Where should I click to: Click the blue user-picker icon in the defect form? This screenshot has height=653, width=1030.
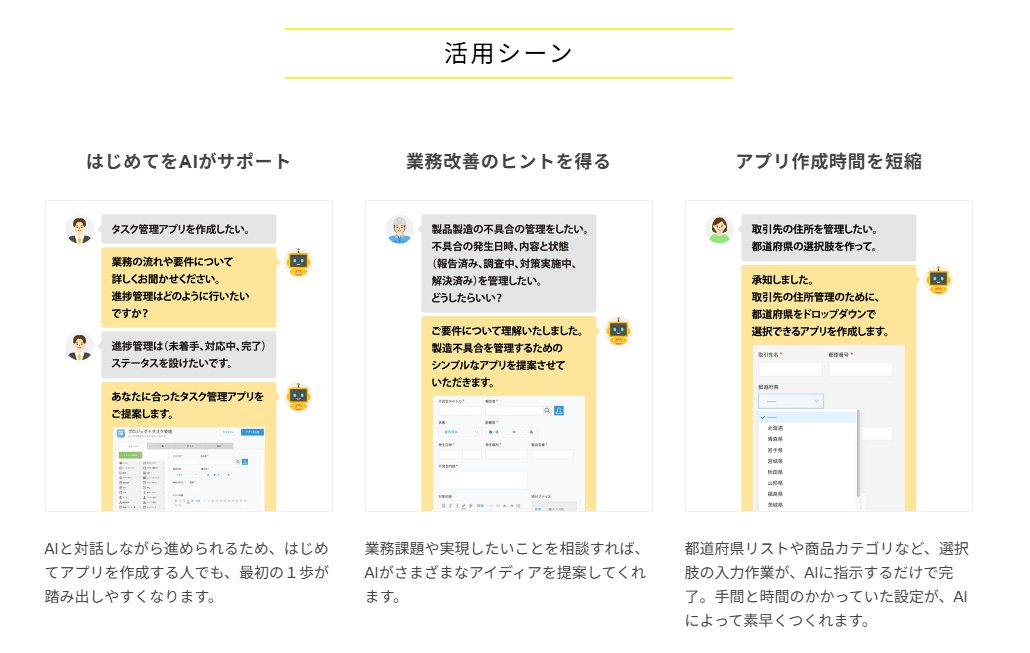[x=559, y=410]
